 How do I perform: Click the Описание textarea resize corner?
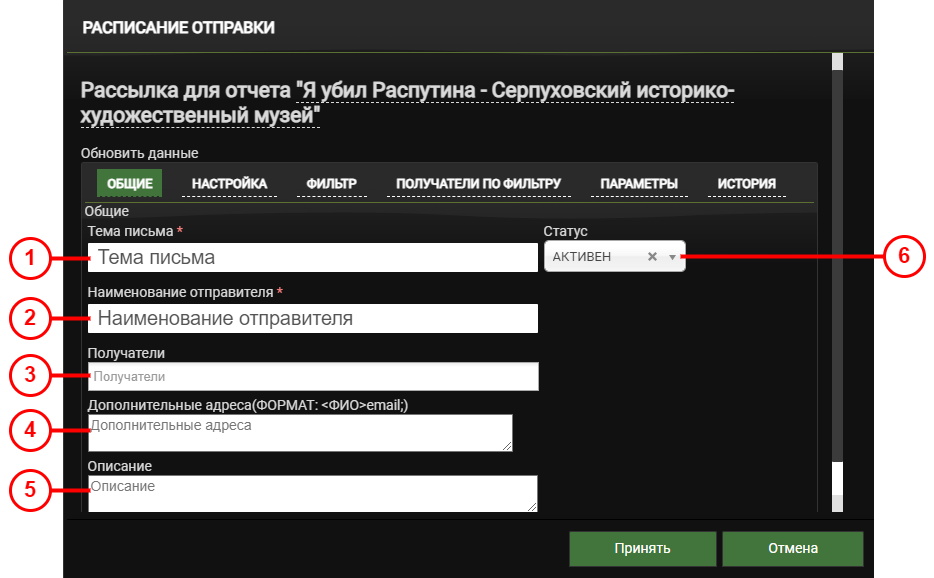tap(532, 507)
